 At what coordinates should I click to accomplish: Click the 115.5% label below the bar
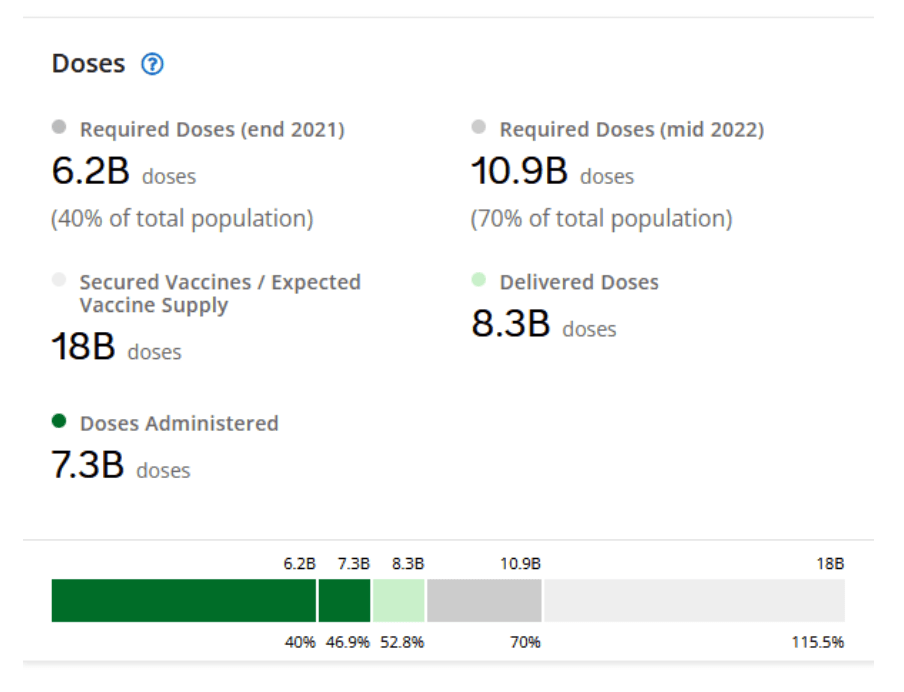point(817,642)
